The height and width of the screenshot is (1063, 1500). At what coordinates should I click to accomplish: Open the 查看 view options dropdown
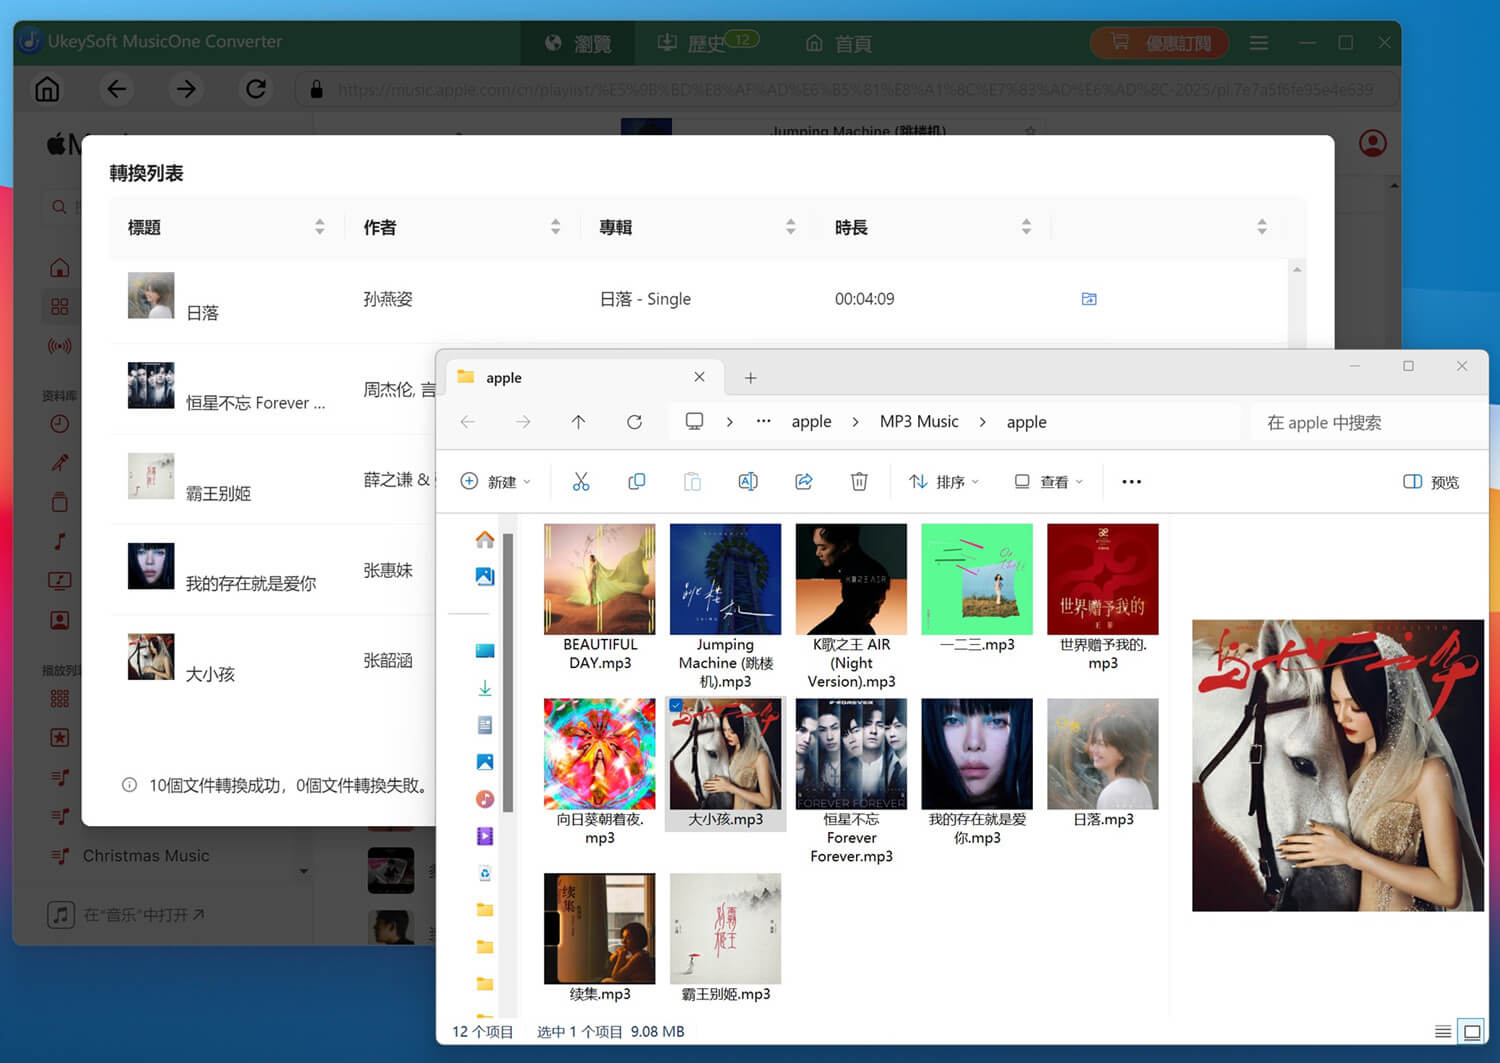[x=1046, y=481]
